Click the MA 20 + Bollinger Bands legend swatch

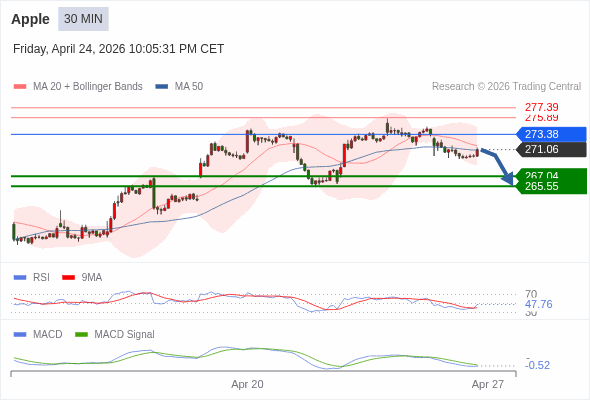pyautogui.click(x=20, y=87)
